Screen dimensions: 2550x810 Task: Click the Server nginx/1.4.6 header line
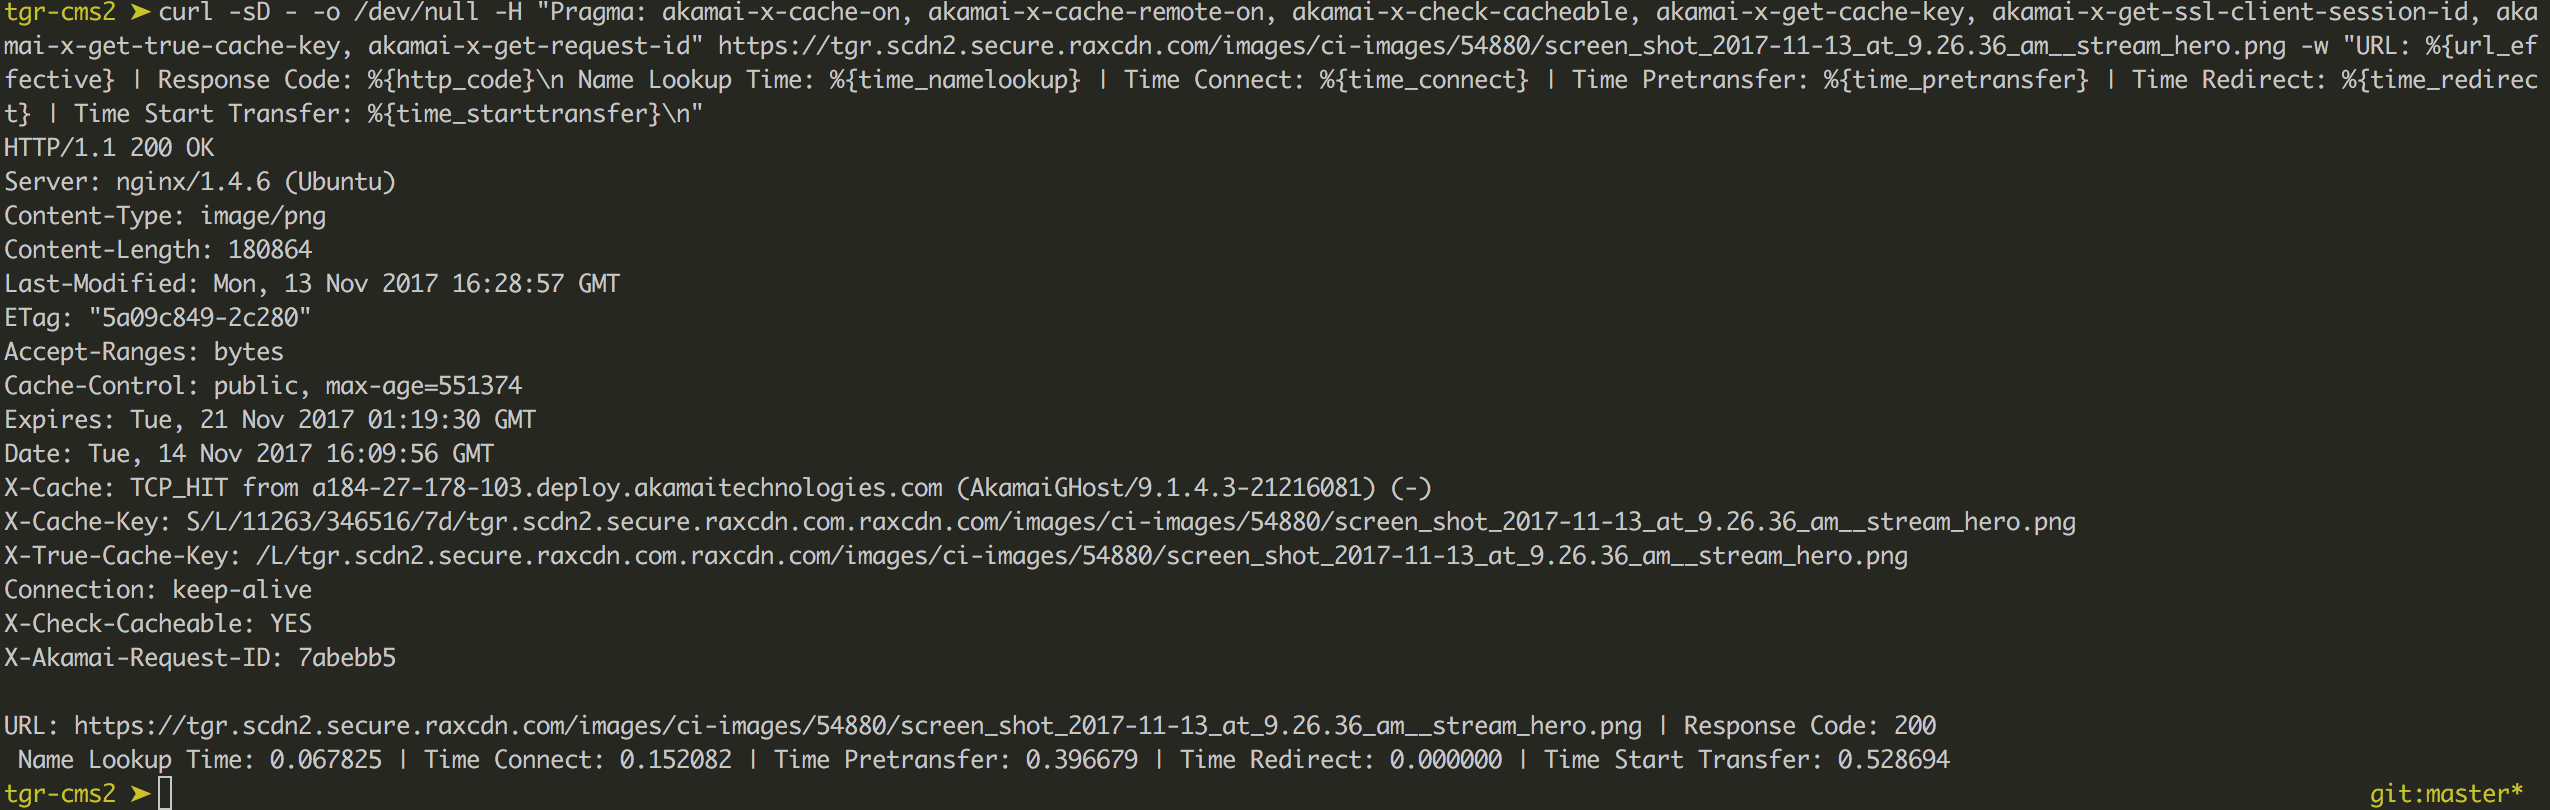tap(200, 182)
